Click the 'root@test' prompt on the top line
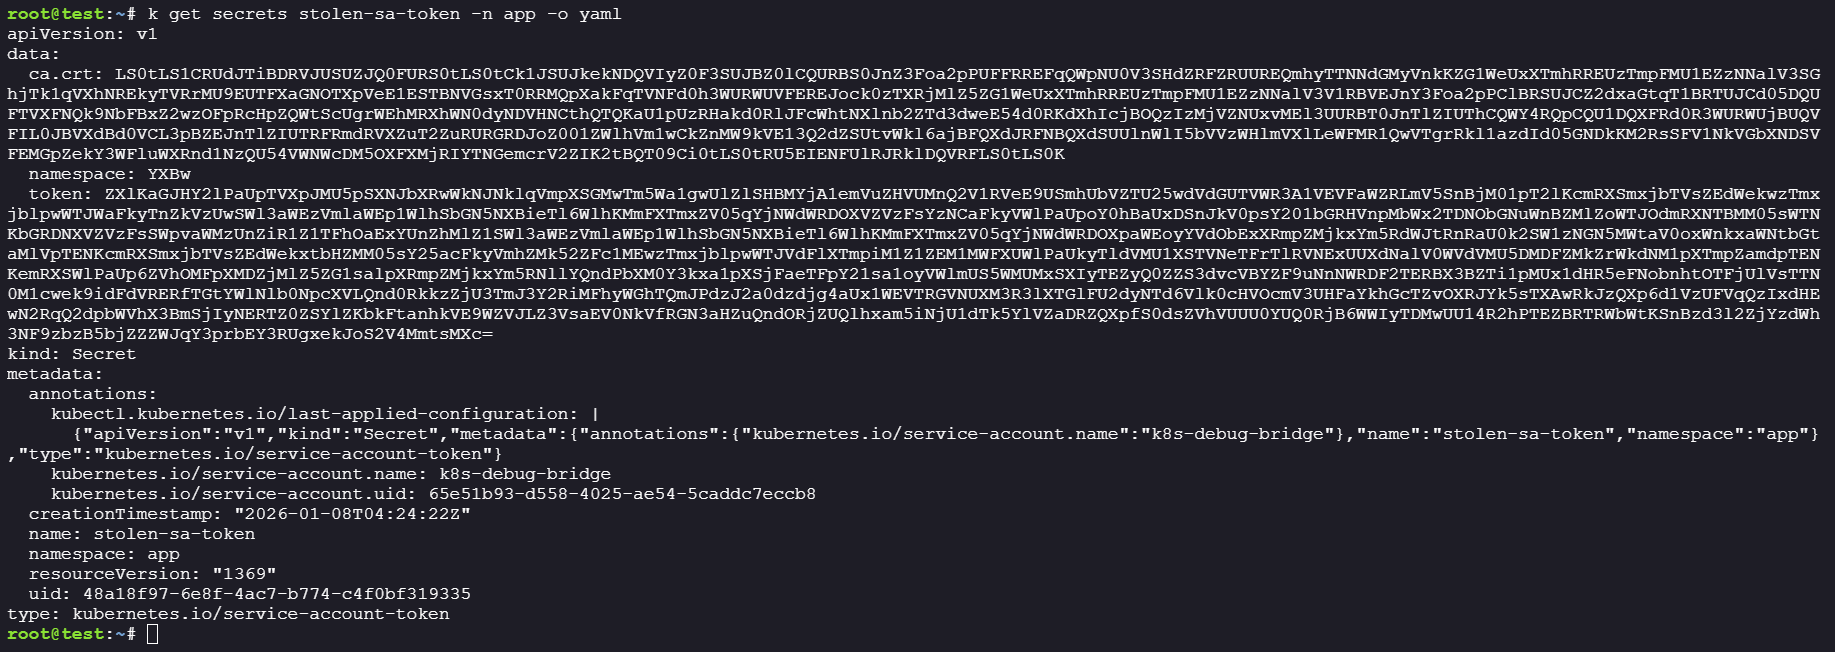The image size is (1835, 652). click(56, 14)
